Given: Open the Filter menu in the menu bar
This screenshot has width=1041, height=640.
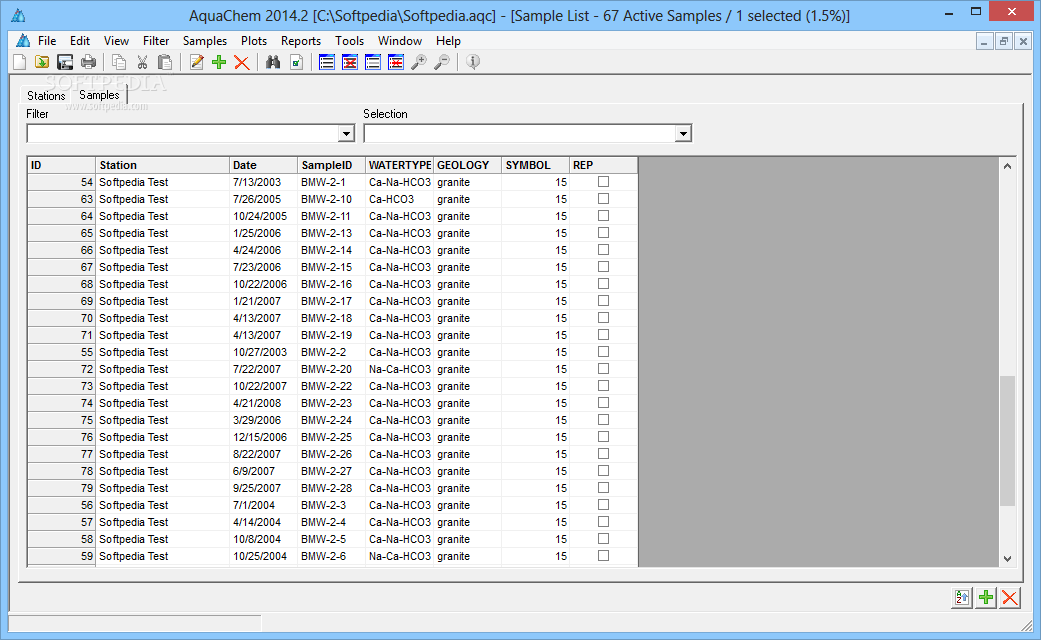Looking at the screenshot, I should [156, 40].
